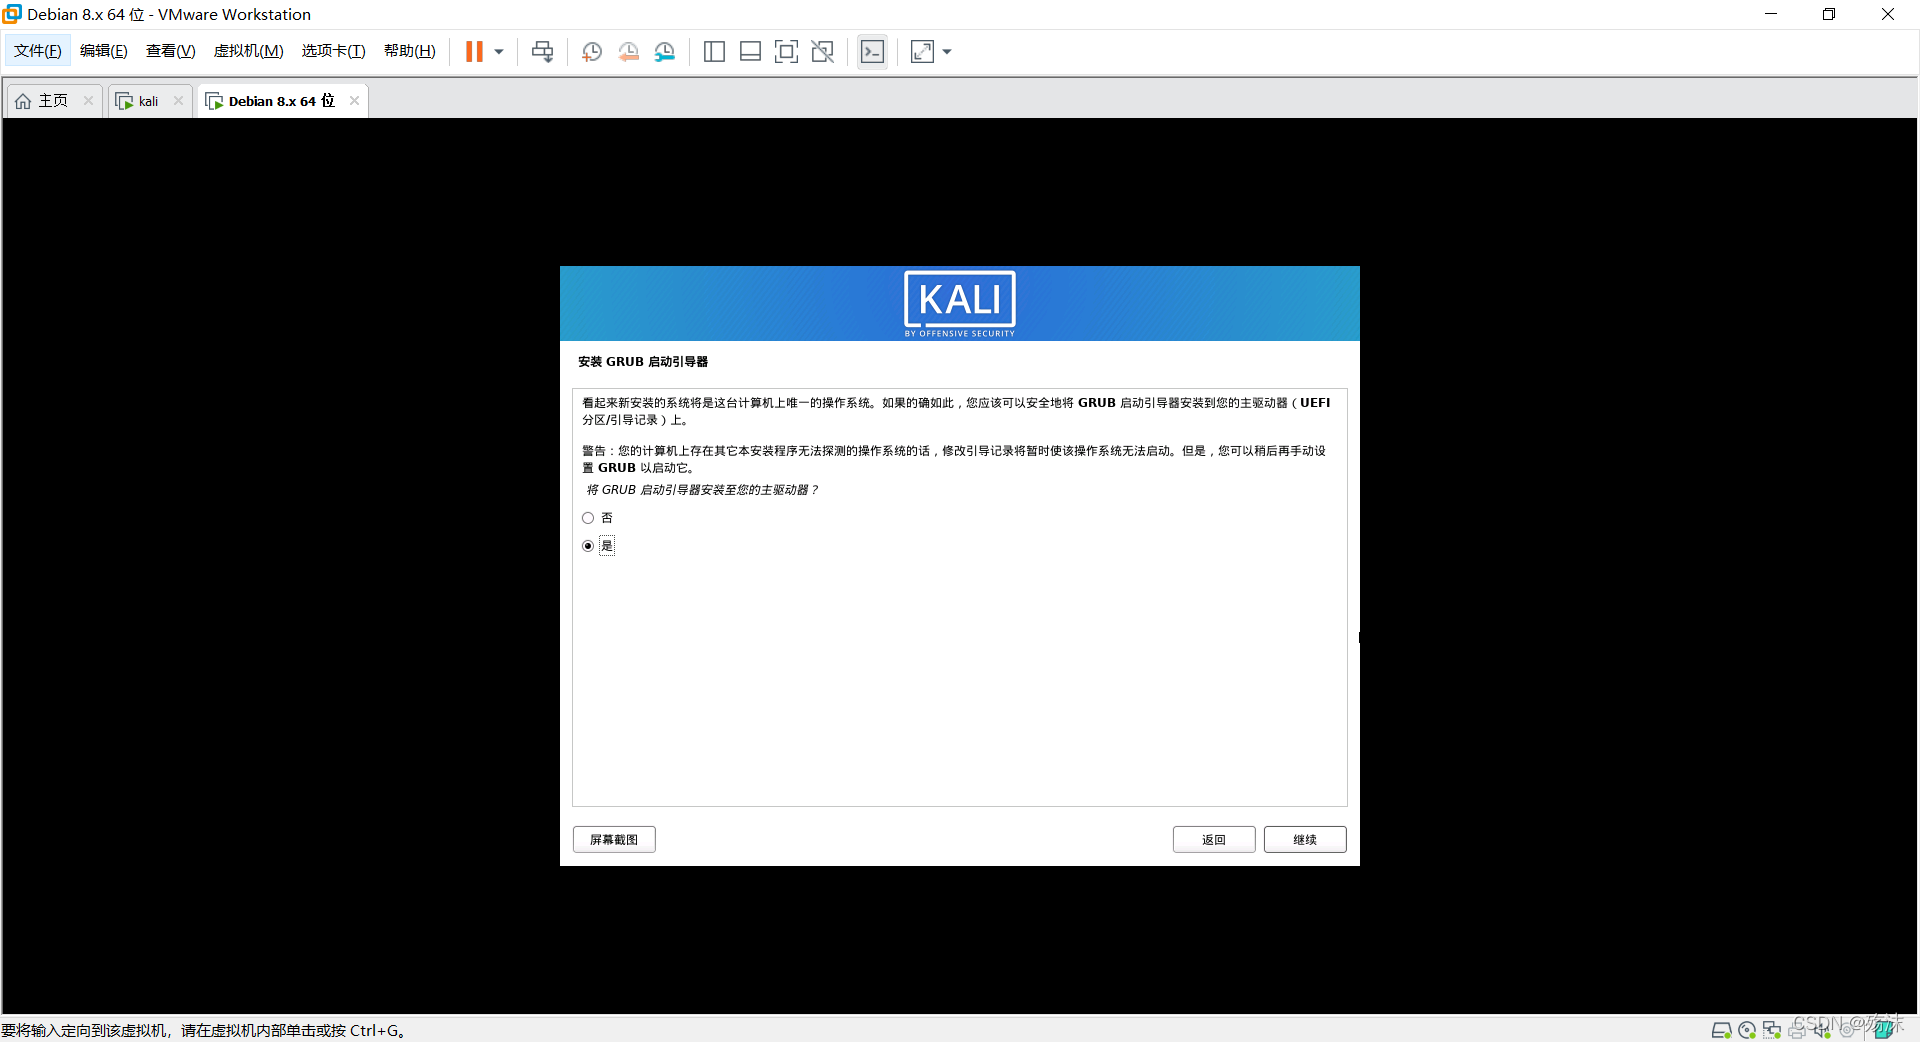Expand the stretch guest dropdown arrow
The image size is (1920, 1042).
click(x=947, y=52)
